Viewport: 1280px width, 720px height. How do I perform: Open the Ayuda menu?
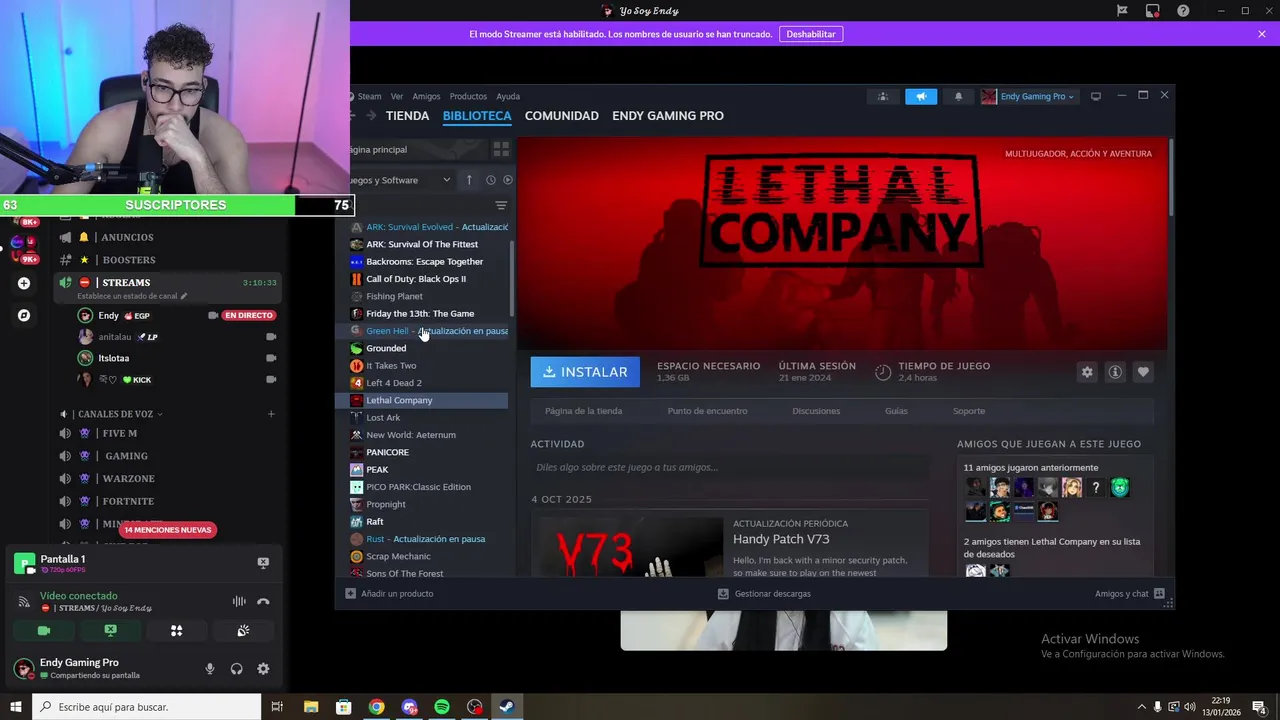click(x=508, y=97)
